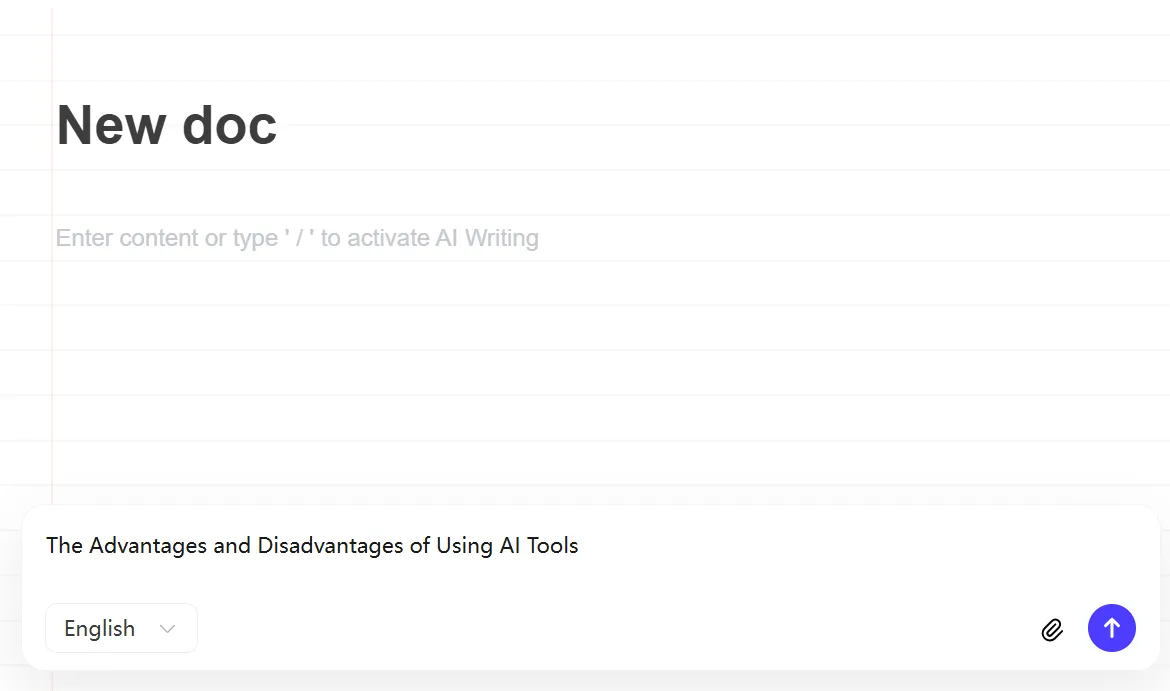Click blank area between English dropdown and paperclip
1170x691 pixels.
(600, 629)
